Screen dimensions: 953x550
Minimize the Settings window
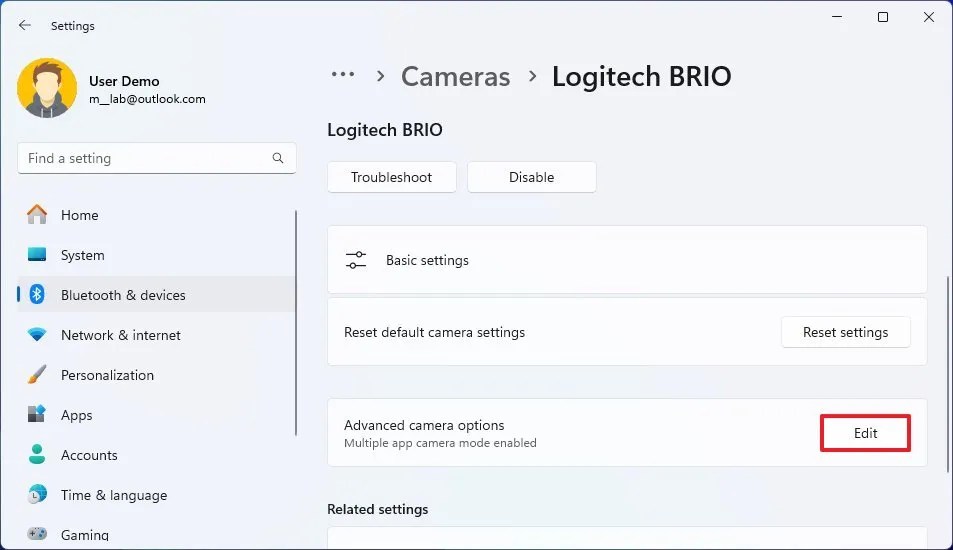(837, 17)
